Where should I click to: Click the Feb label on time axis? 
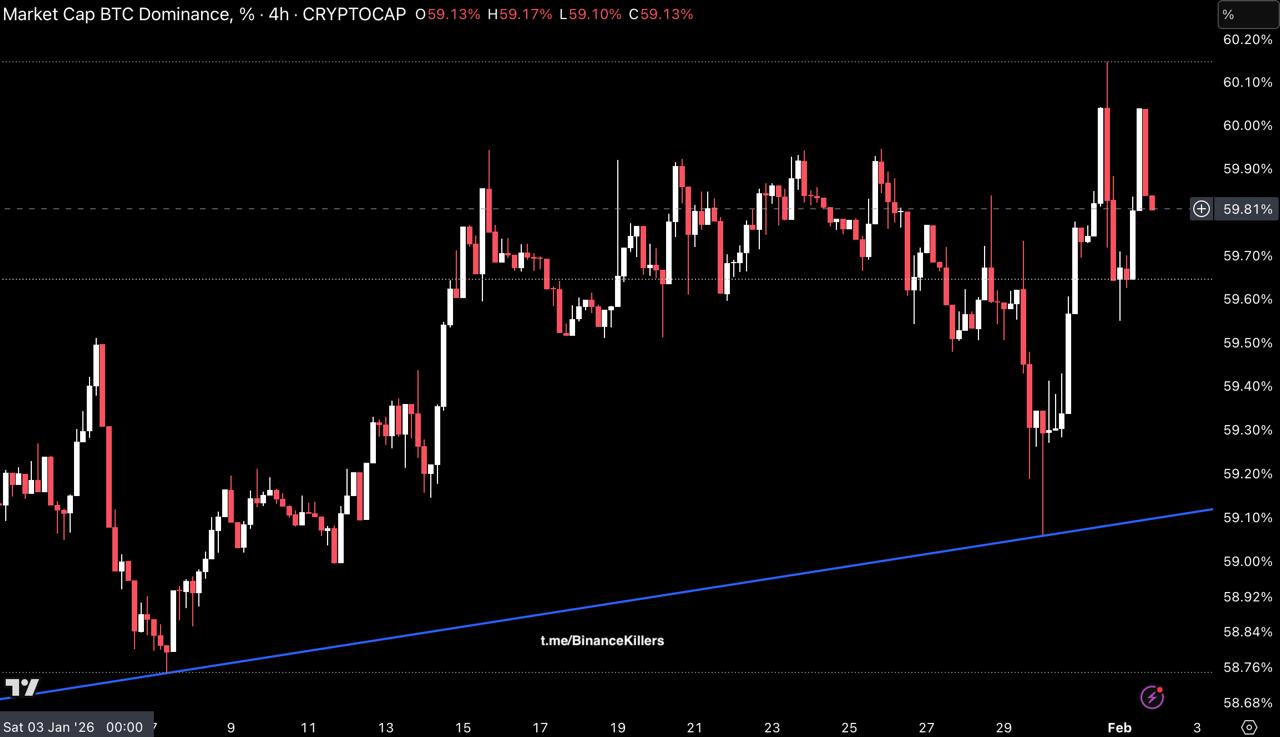point(1119,727)
